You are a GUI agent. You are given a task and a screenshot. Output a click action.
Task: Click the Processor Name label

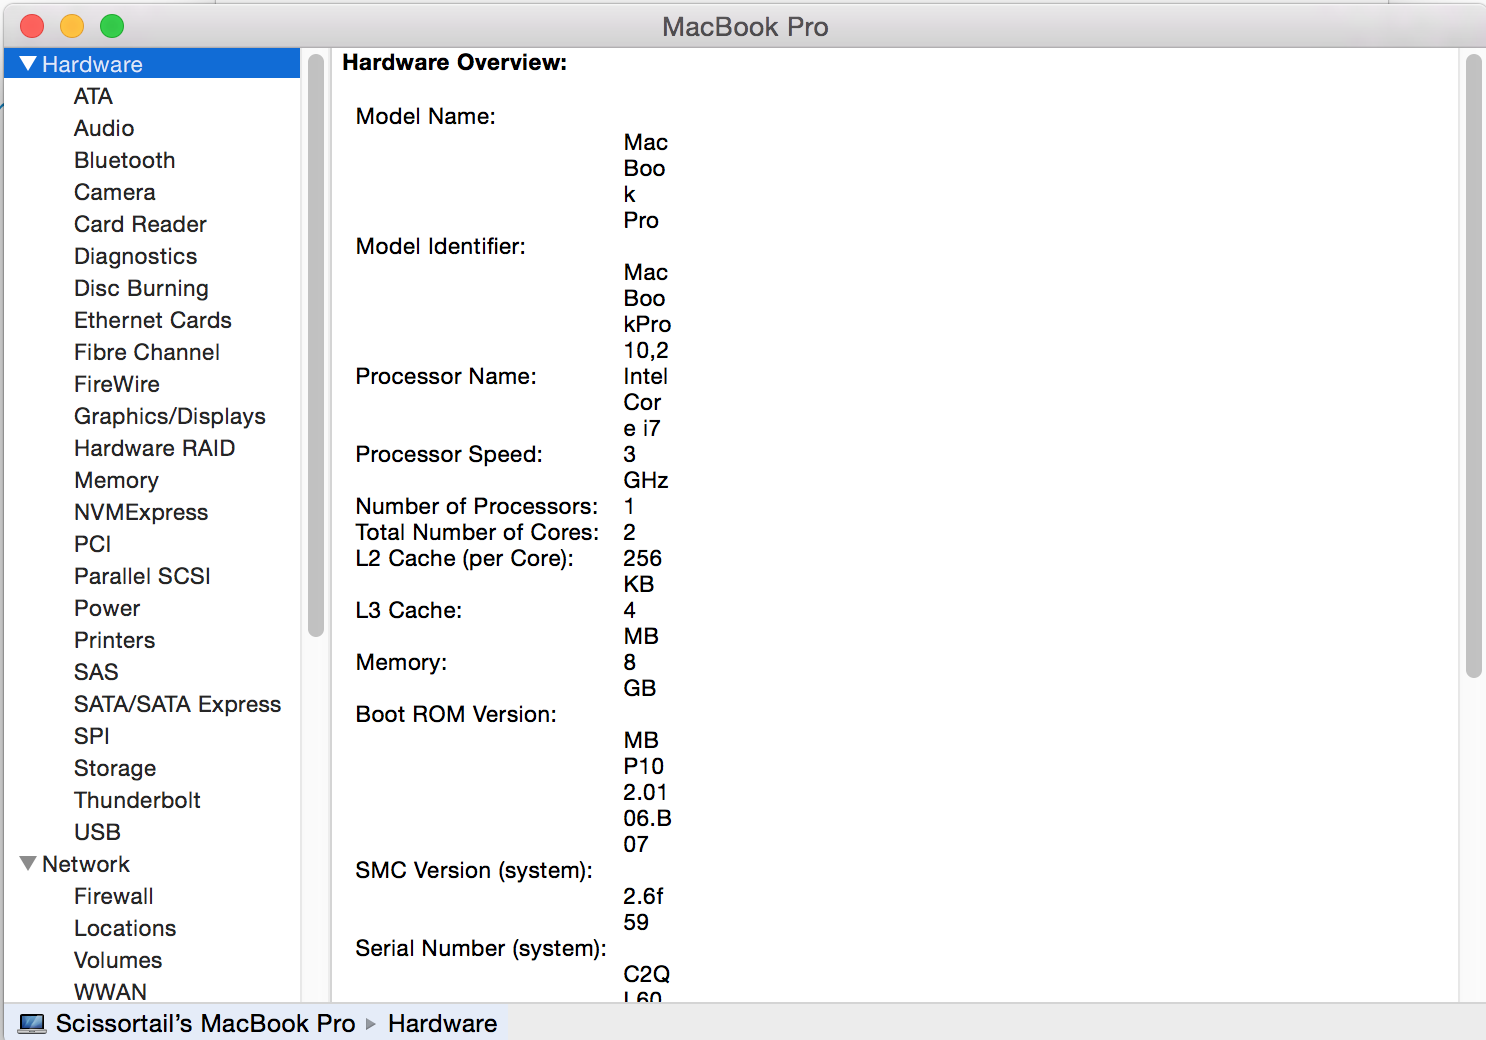click(446, 376)
